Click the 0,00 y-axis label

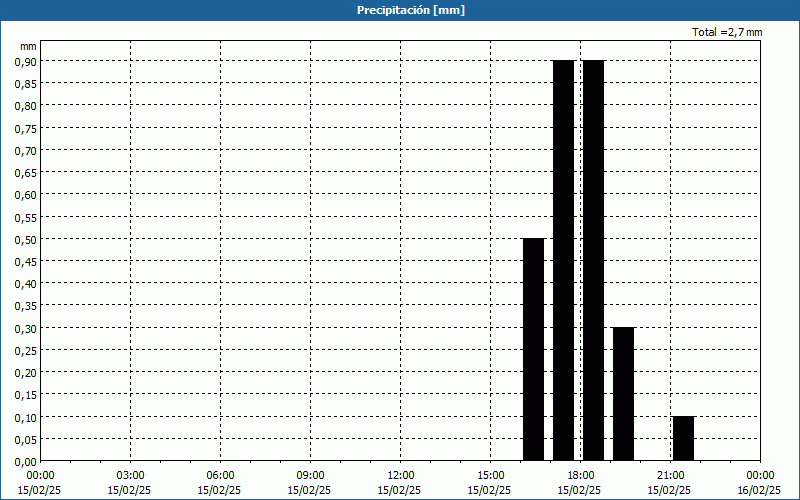coord(26,461)
